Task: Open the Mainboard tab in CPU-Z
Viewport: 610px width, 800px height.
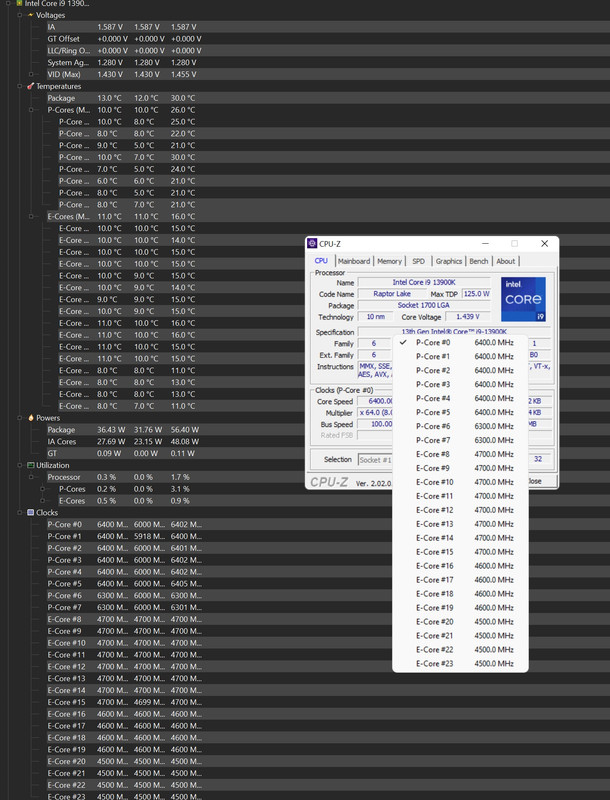Action: pyautogui.click(x=354, y=261)
